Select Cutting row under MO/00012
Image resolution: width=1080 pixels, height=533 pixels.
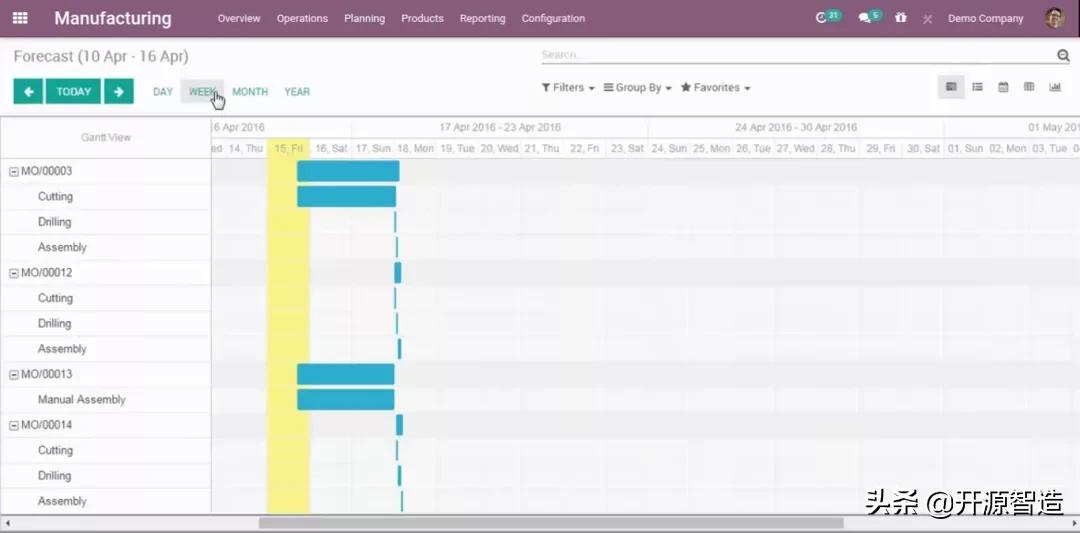coord(55,298)
